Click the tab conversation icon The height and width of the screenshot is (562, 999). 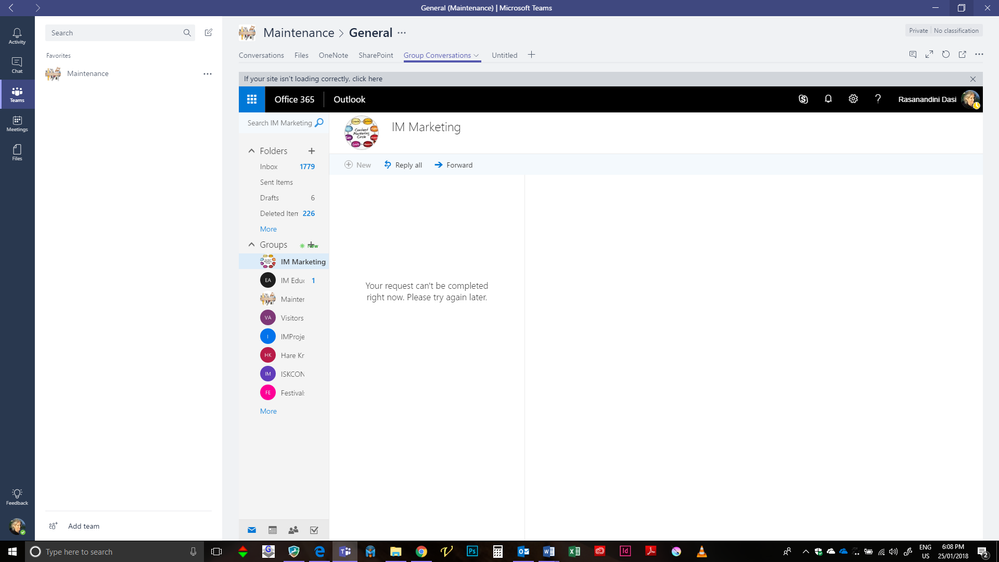tap(912, 55)
